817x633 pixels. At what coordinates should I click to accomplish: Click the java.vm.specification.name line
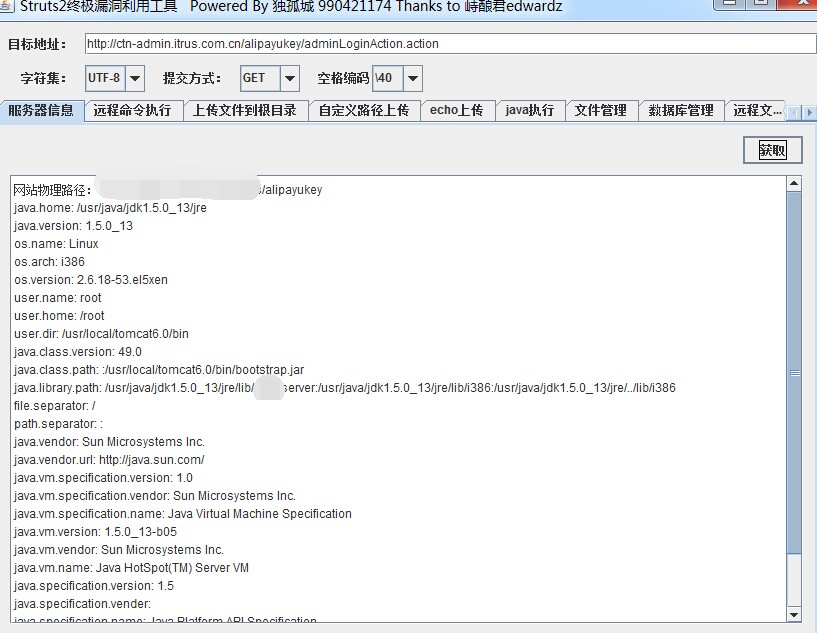tap(182, 513)
